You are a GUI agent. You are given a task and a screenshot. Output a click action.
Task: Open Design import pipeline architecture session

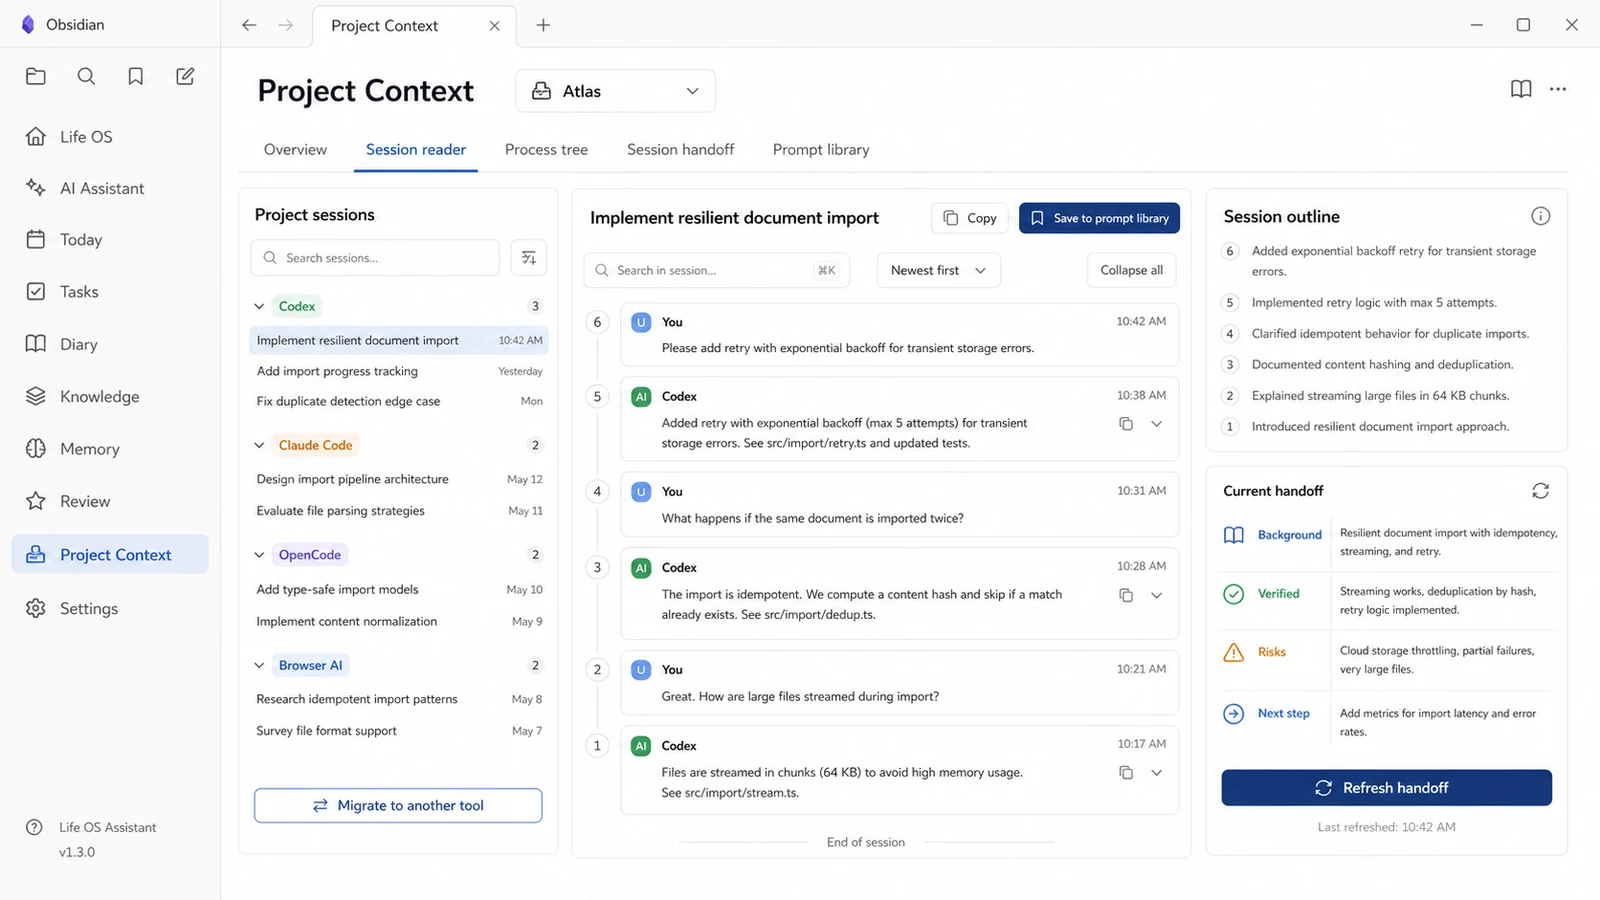399,479
